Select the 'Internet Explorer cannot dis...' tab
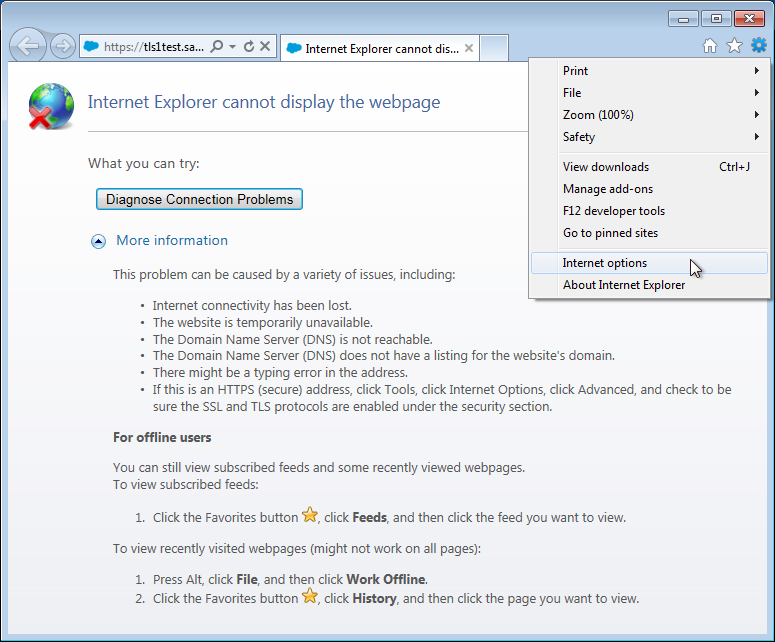 click(380, 48)
